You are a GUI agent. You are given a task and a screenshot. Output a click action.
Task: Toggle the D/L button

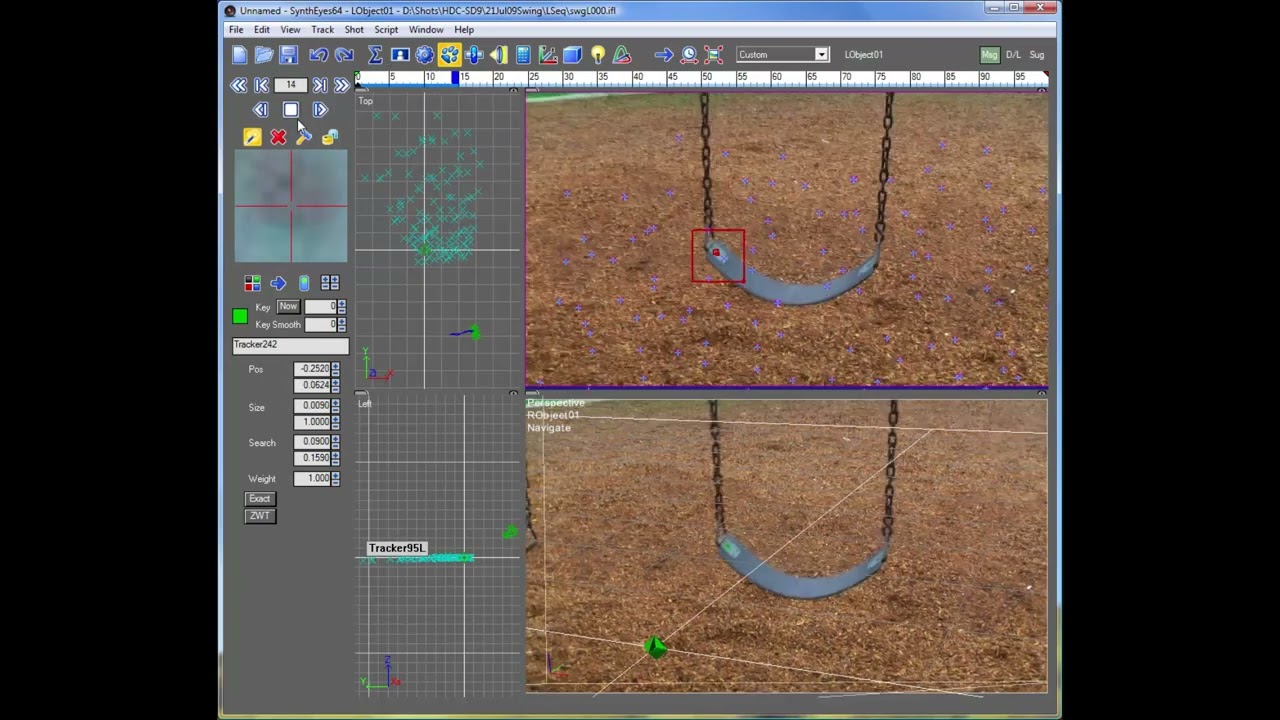tap(1013, 55)
